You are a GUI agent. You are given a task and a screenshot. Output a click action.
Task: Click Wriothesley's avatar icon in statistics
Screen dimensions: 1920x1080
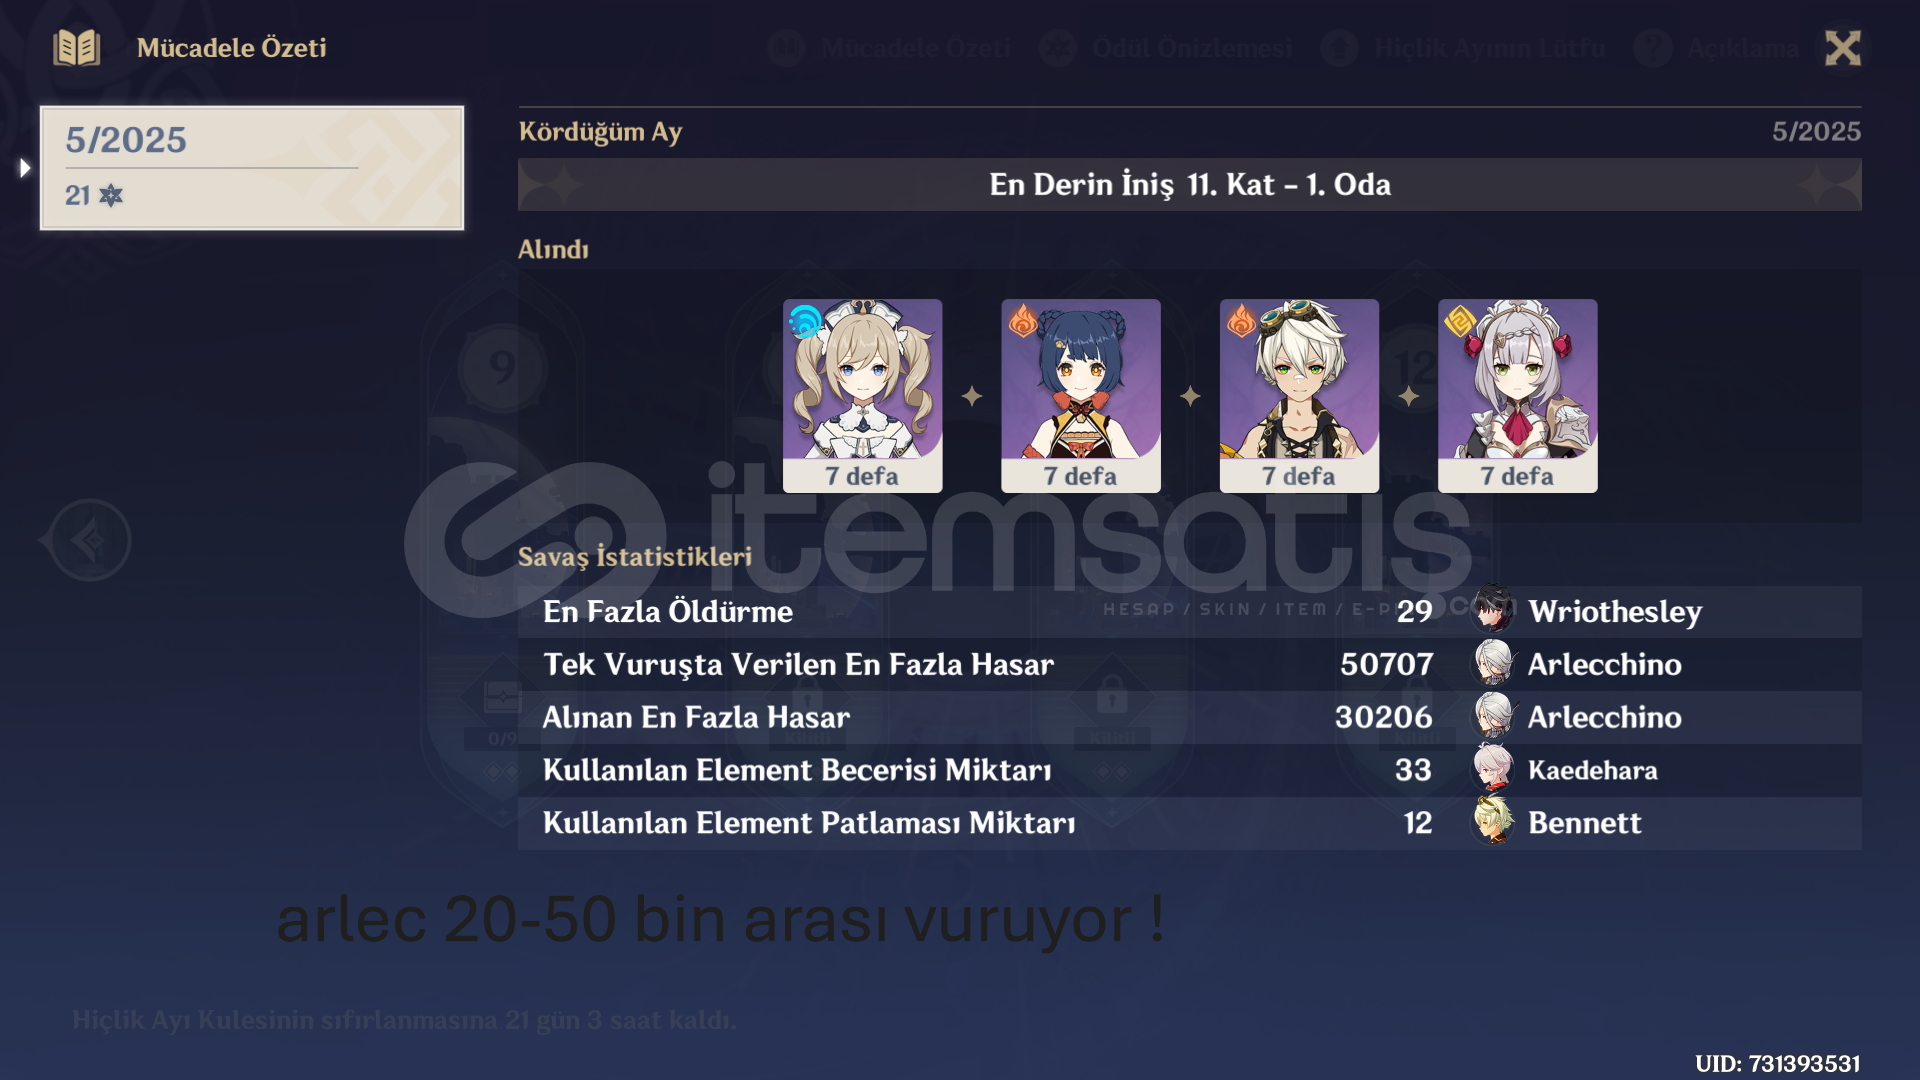click(x=1493, y=610)
